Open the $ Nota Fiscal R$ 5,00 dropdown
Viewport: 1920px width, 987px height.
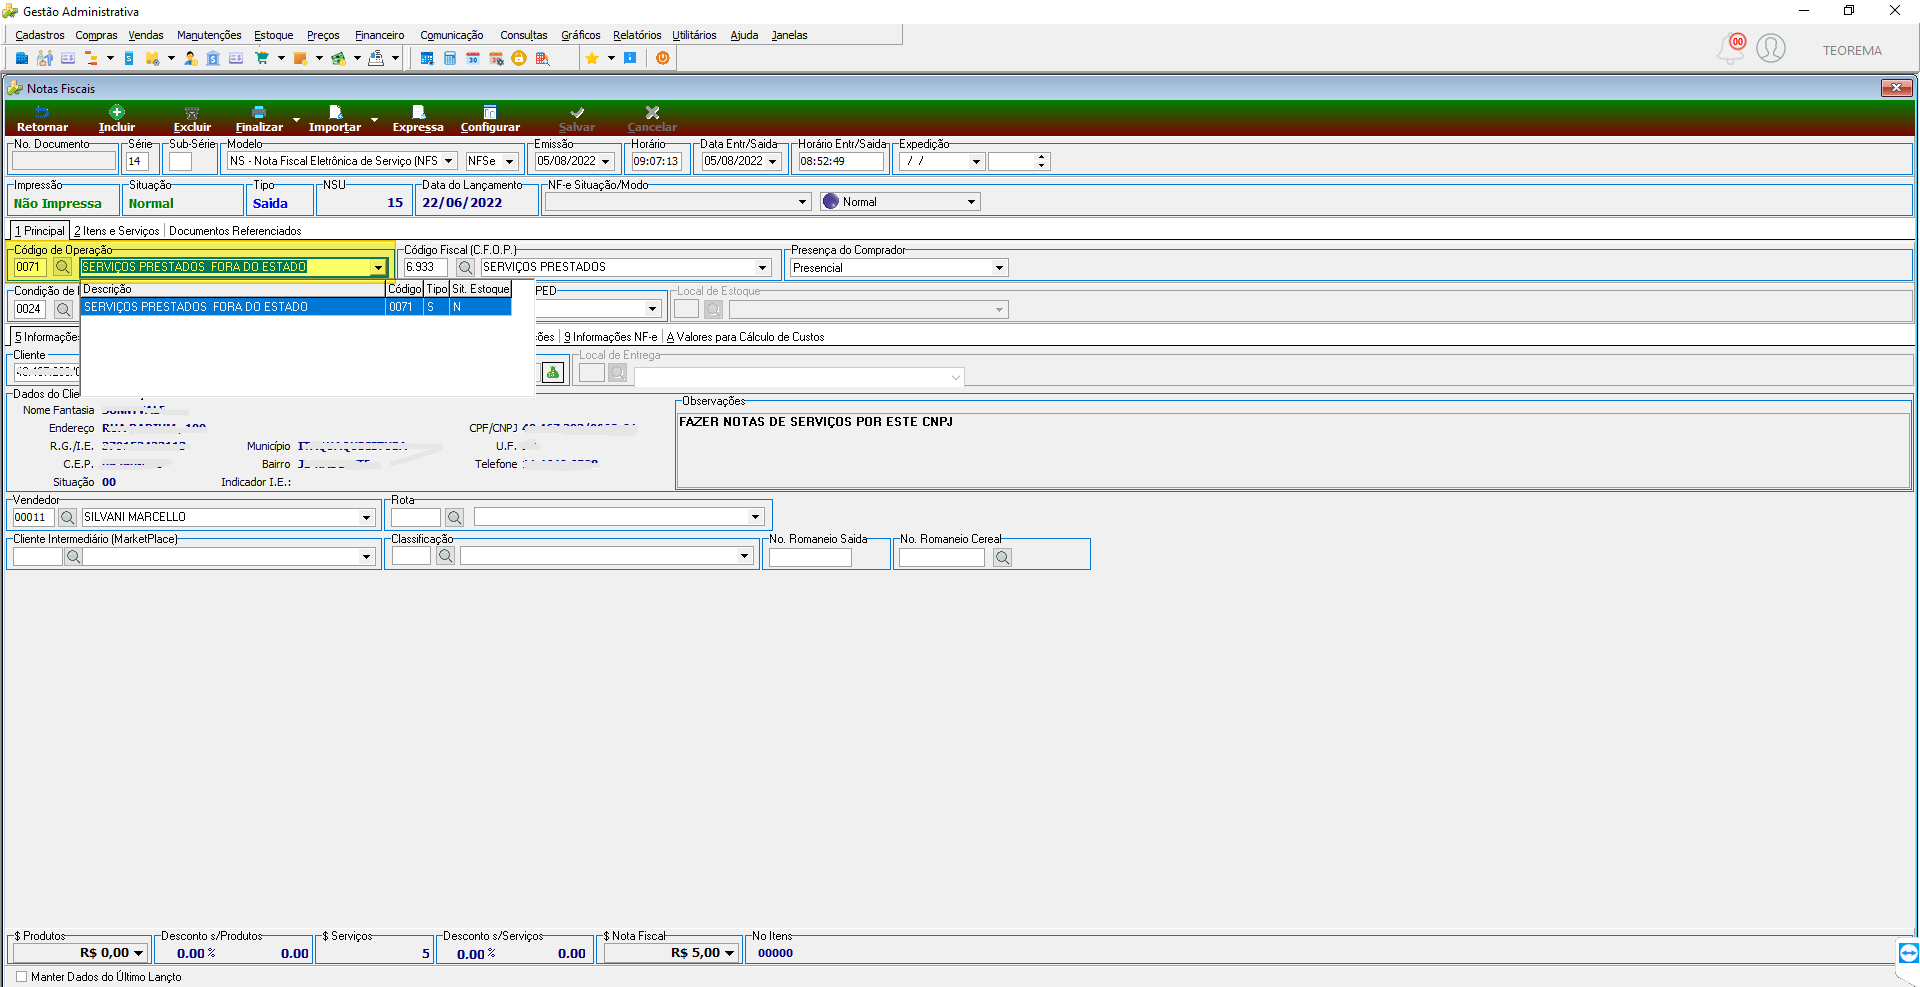[730, 953]
